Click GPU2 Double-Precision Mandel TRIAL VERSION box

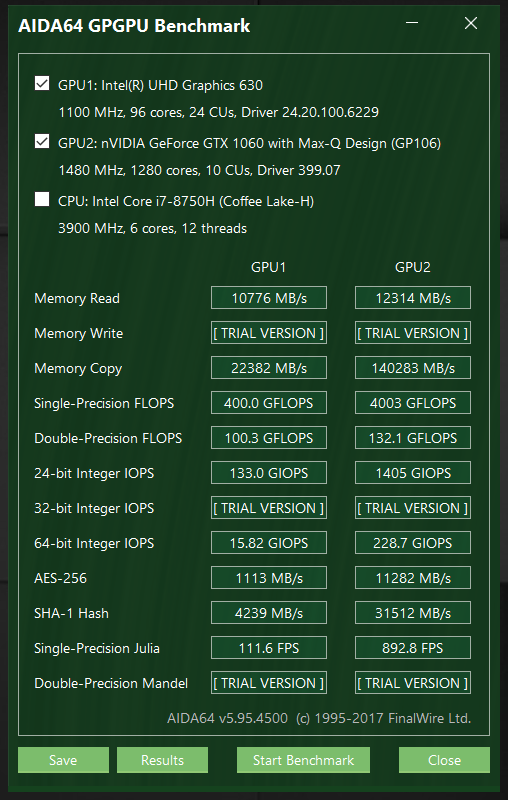pyautogui.click(x=413, y=683)
